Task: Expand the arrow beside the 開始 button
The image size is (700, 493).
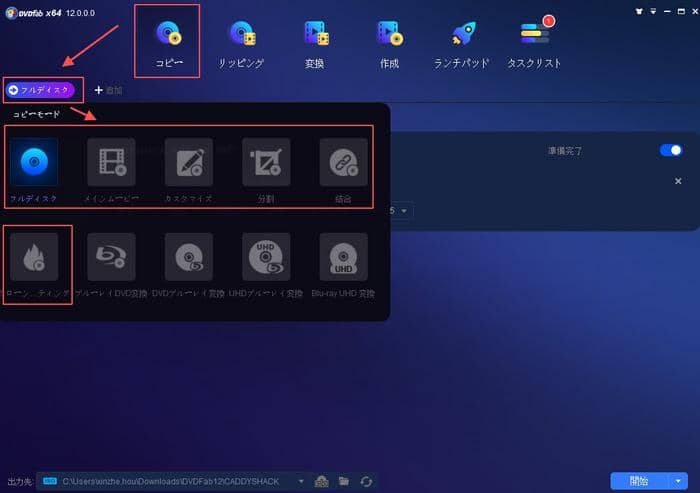Action: 678,481
